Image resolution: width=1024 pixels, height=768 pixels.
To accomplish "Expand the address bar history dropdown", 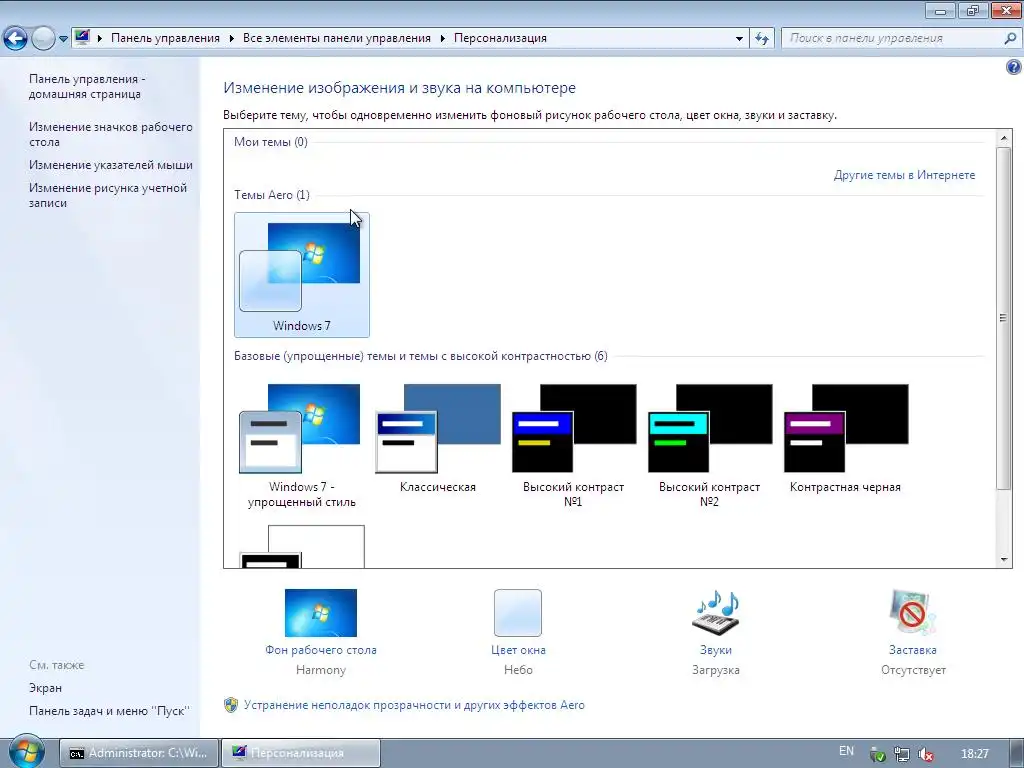I will tap(739, 39).
